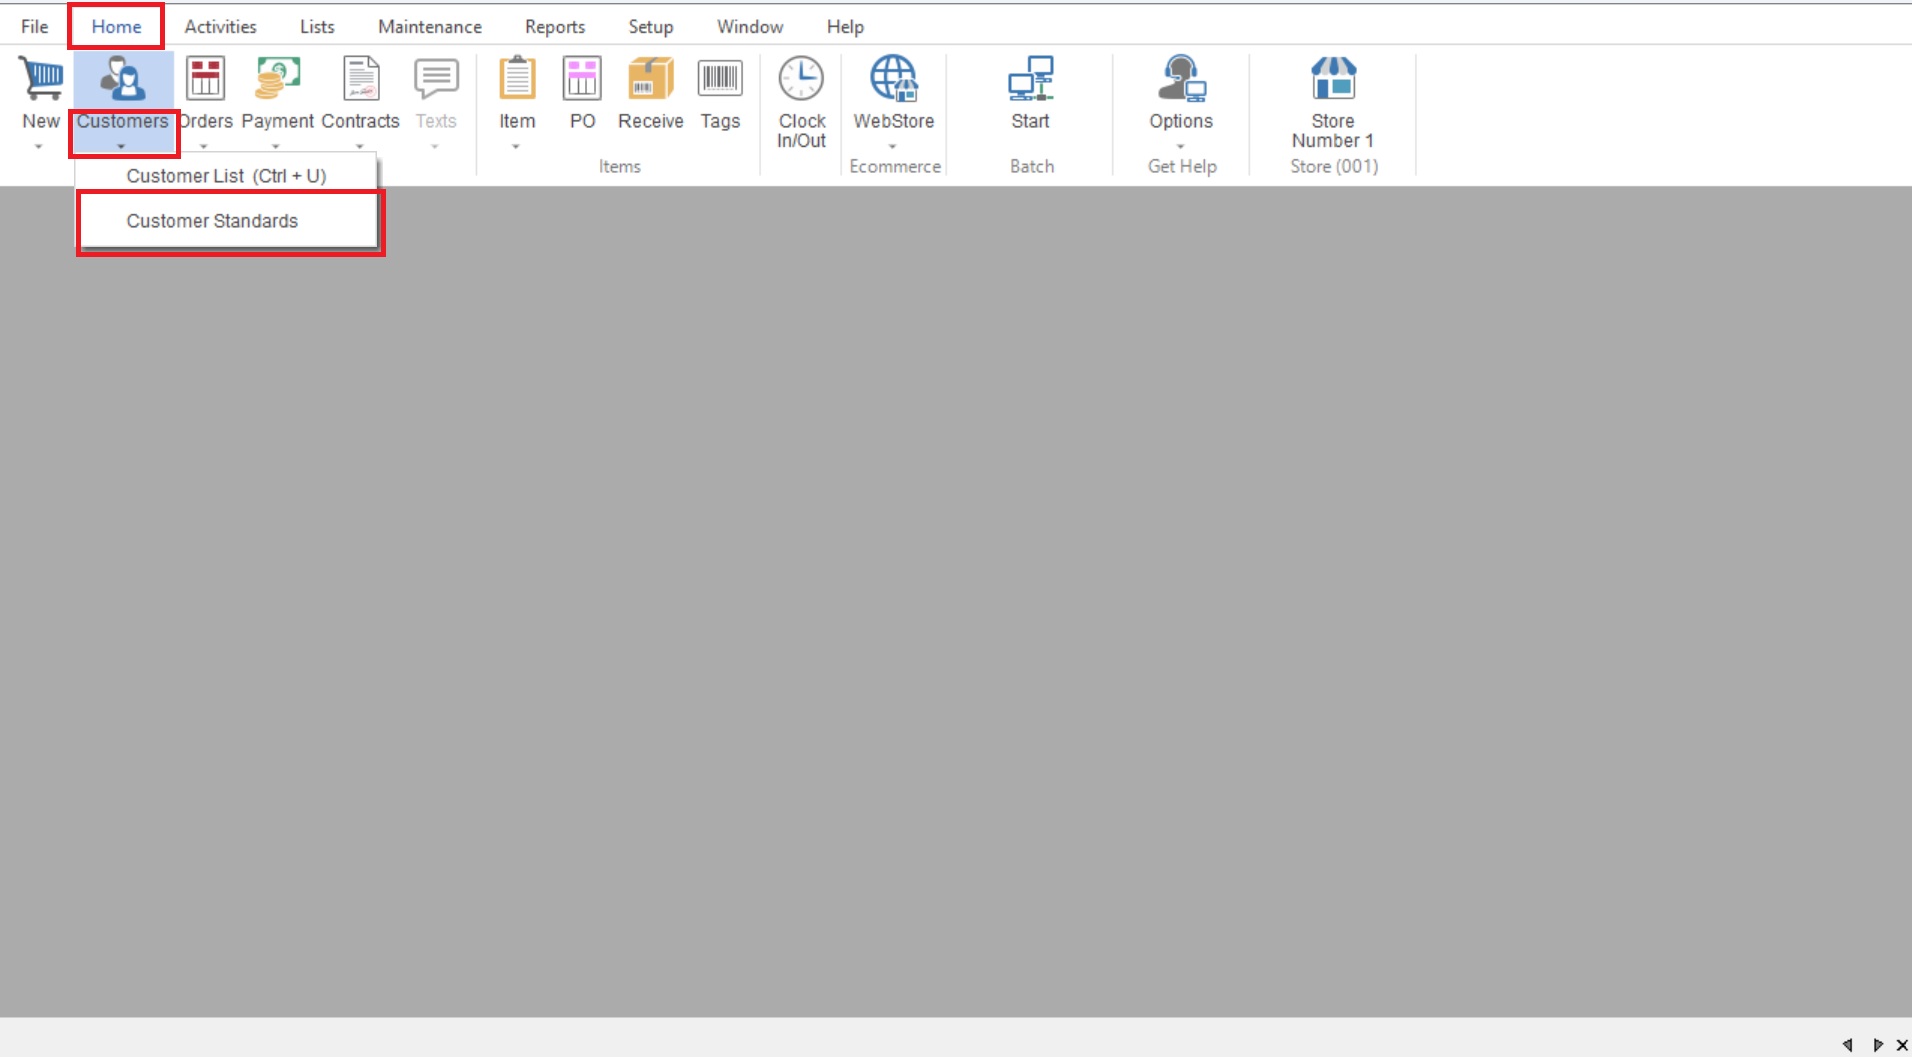Click the Payment label
This screenshot has width=1912, height=1057.
[x=277, y=121]
